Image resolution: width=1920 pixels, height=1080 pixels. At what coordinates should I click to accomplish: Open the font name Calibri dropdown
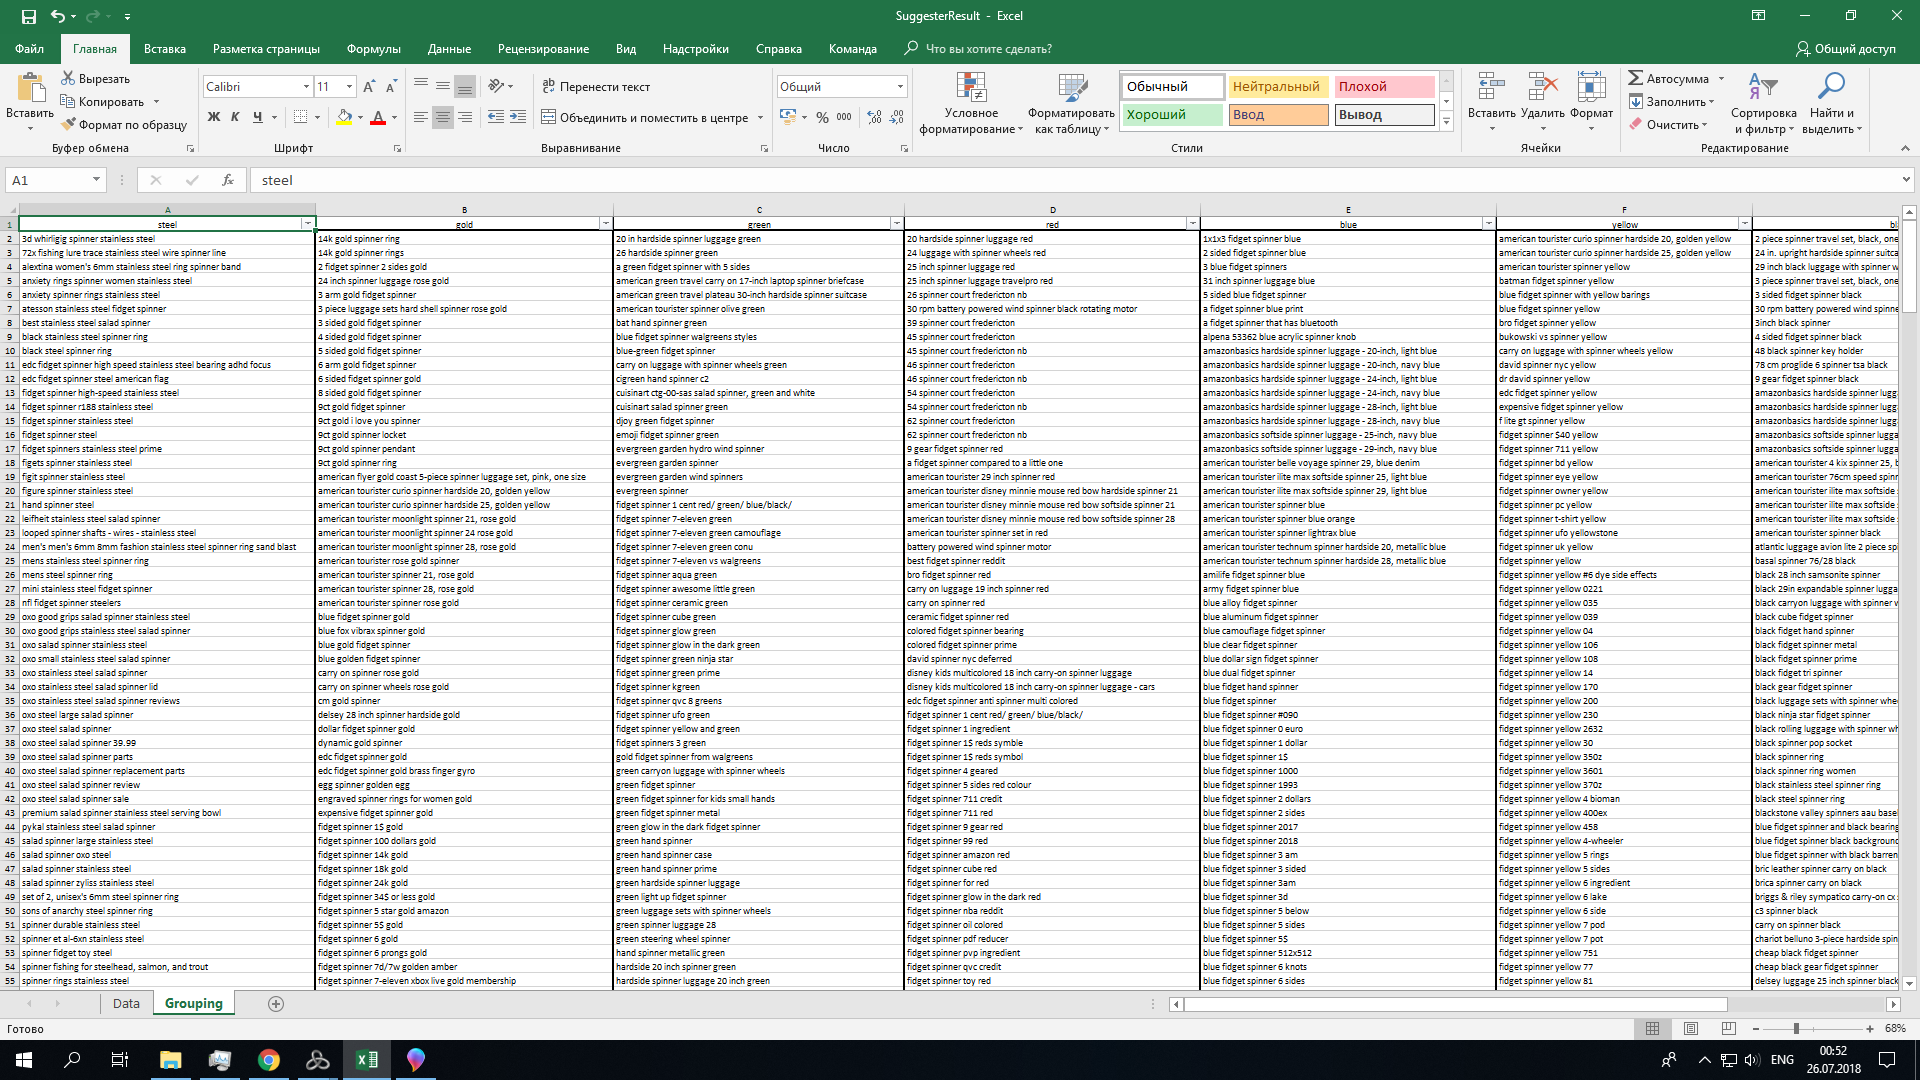[x=306, y=87]
